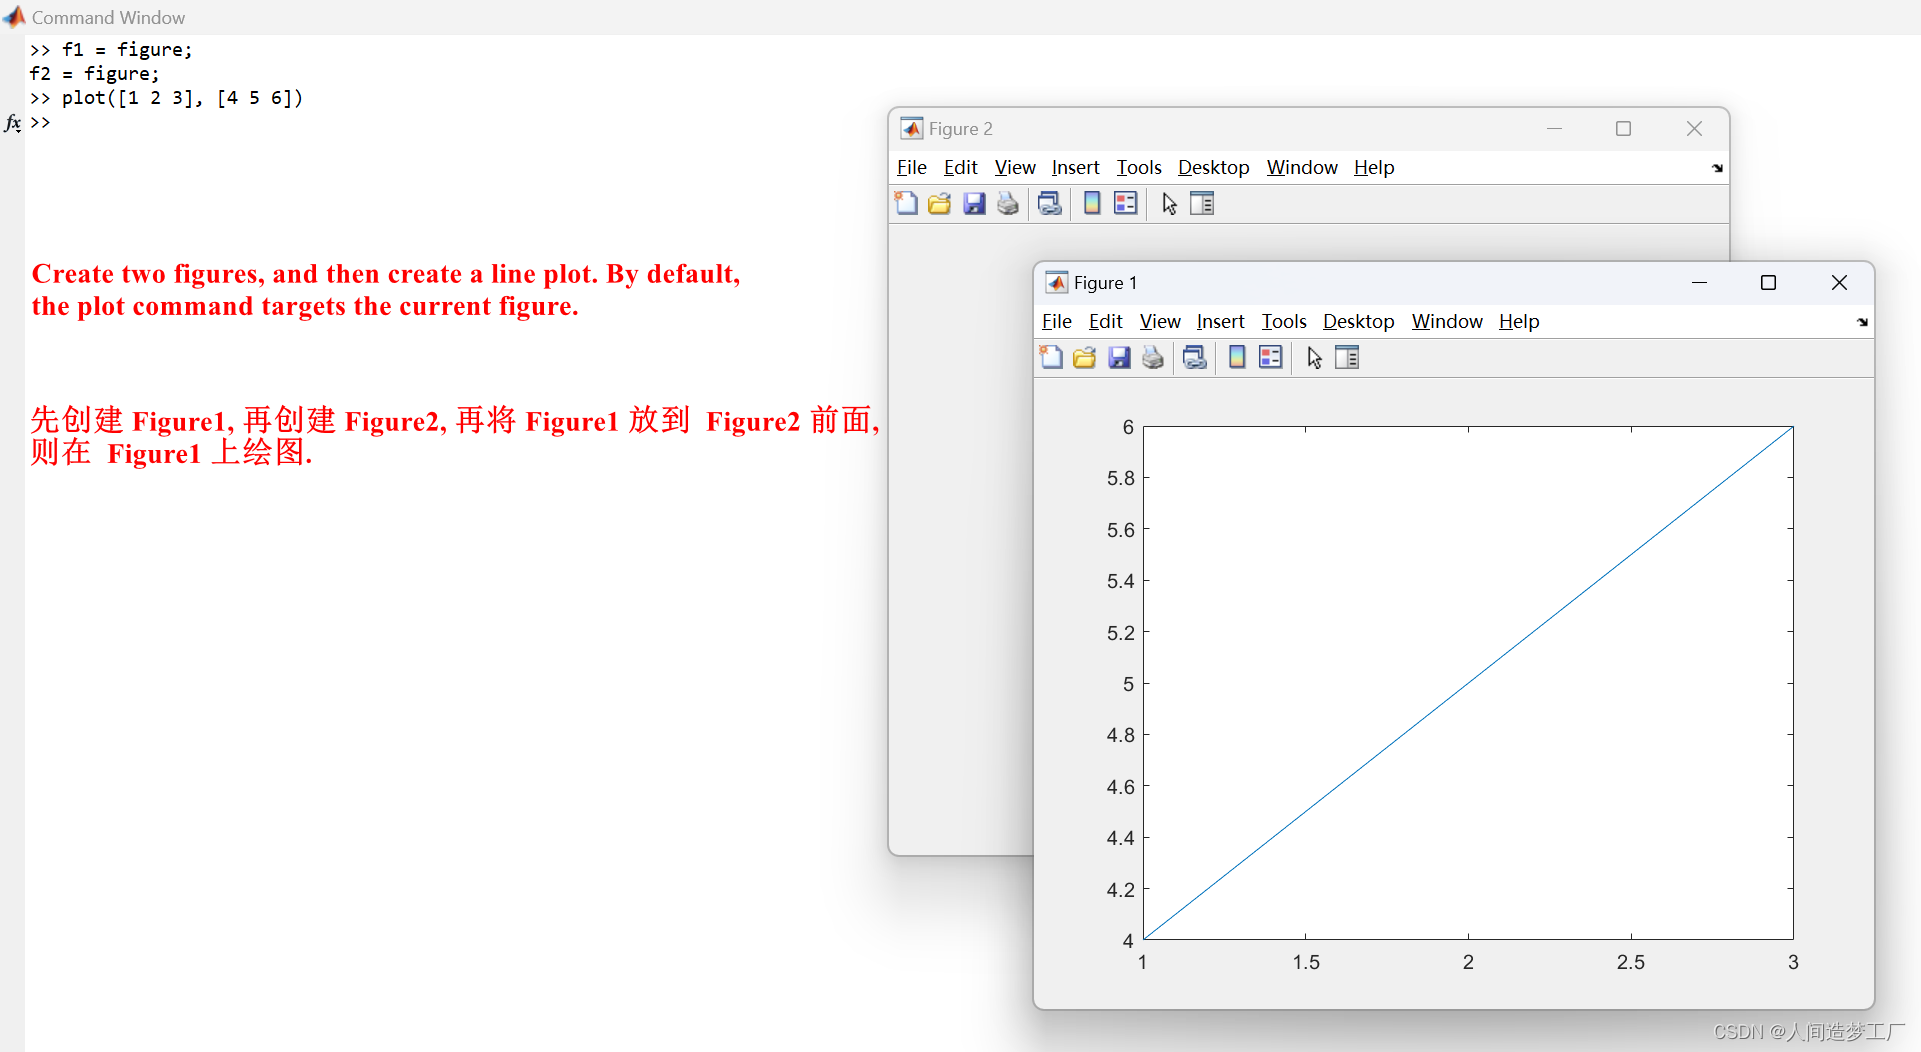1921x1052 pixels.
Task: Open Desktop menu in Figure 2
Action: [x=1213, y=167]
